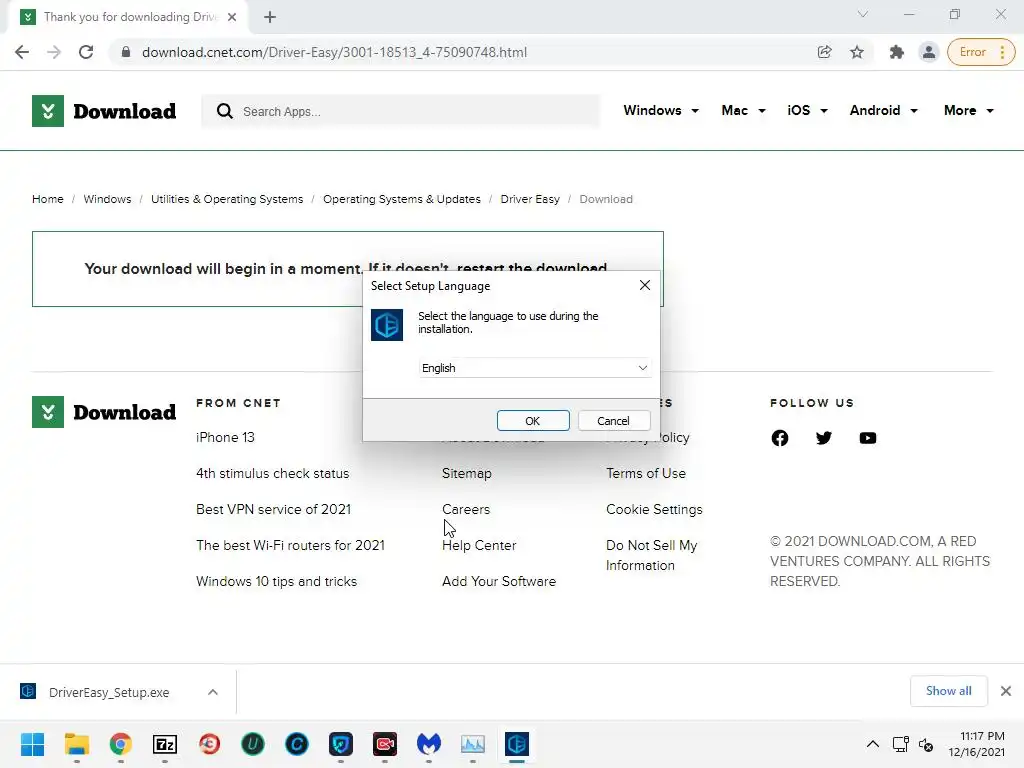Expand the More menu in site header
This screenshot has width=1024, height=768.
968,110
